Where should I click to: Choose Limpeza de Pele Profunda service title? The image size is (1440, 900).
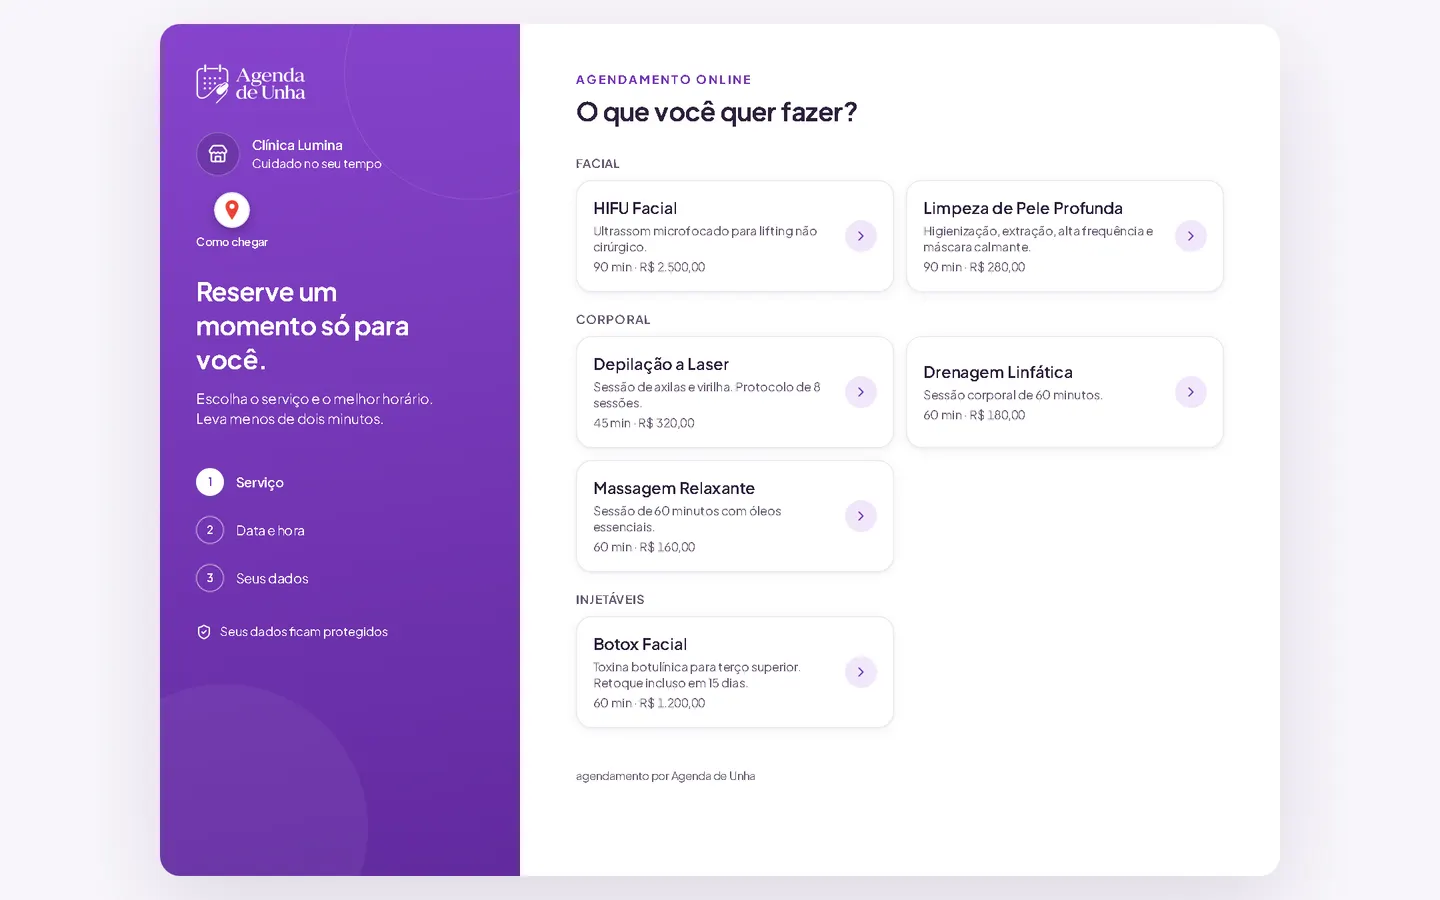point(1023,208)
